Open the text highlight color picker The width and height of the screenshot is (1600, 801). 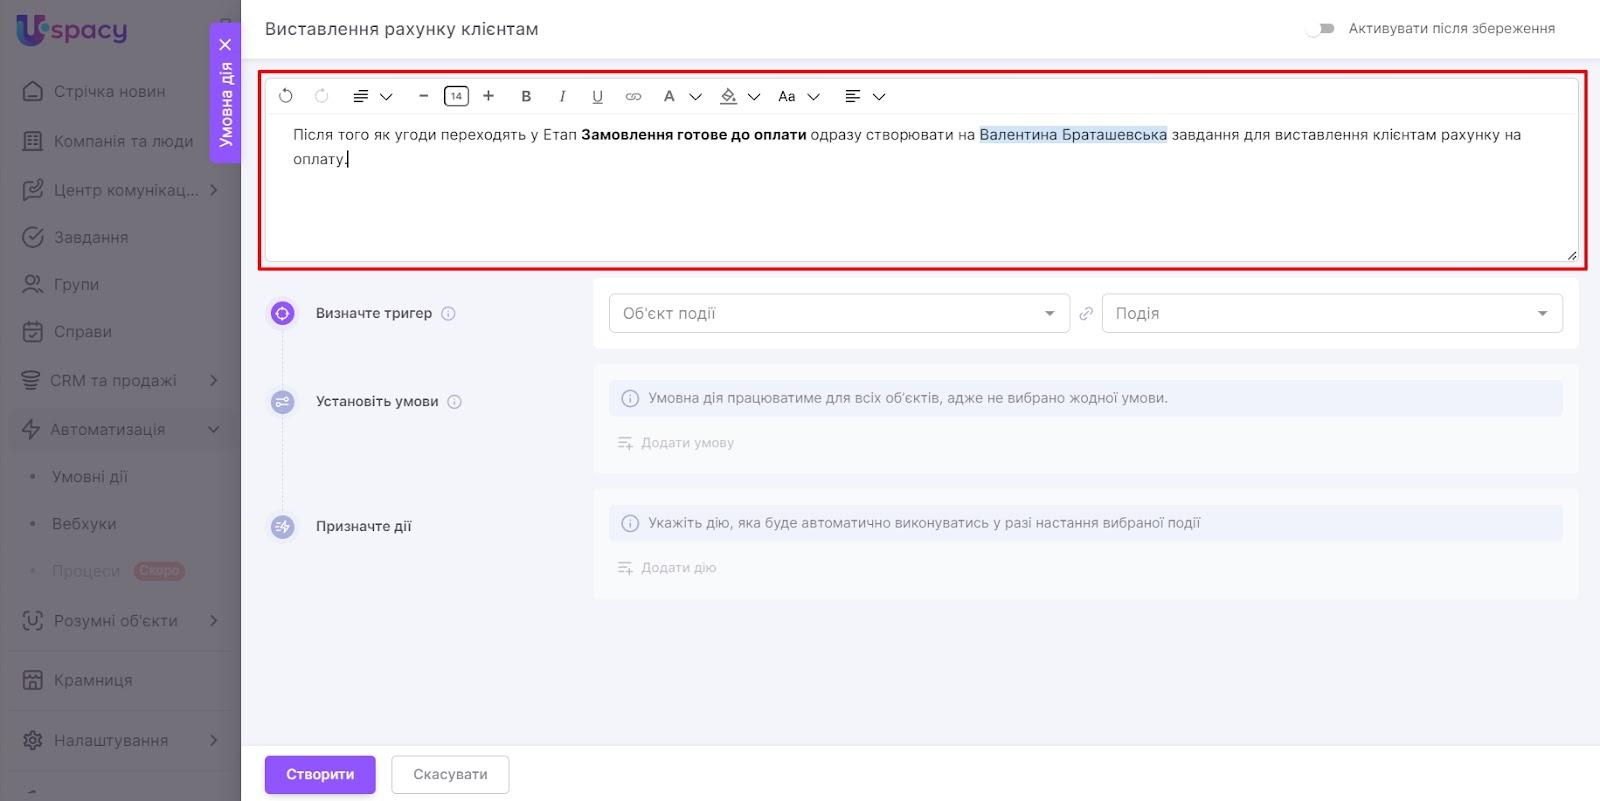coord(739,96)
